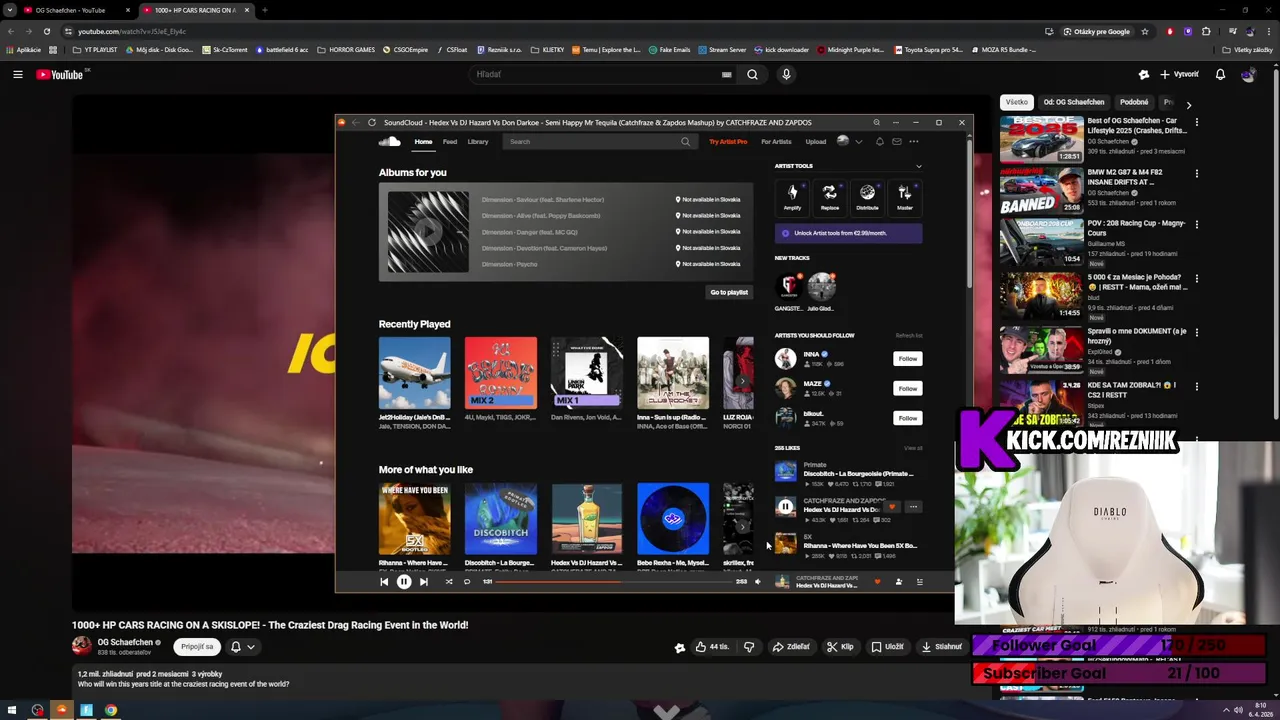Screen dimensions: 1280x720
Task: Share the video with Zdieľať
Action: (x=791, y=647)
